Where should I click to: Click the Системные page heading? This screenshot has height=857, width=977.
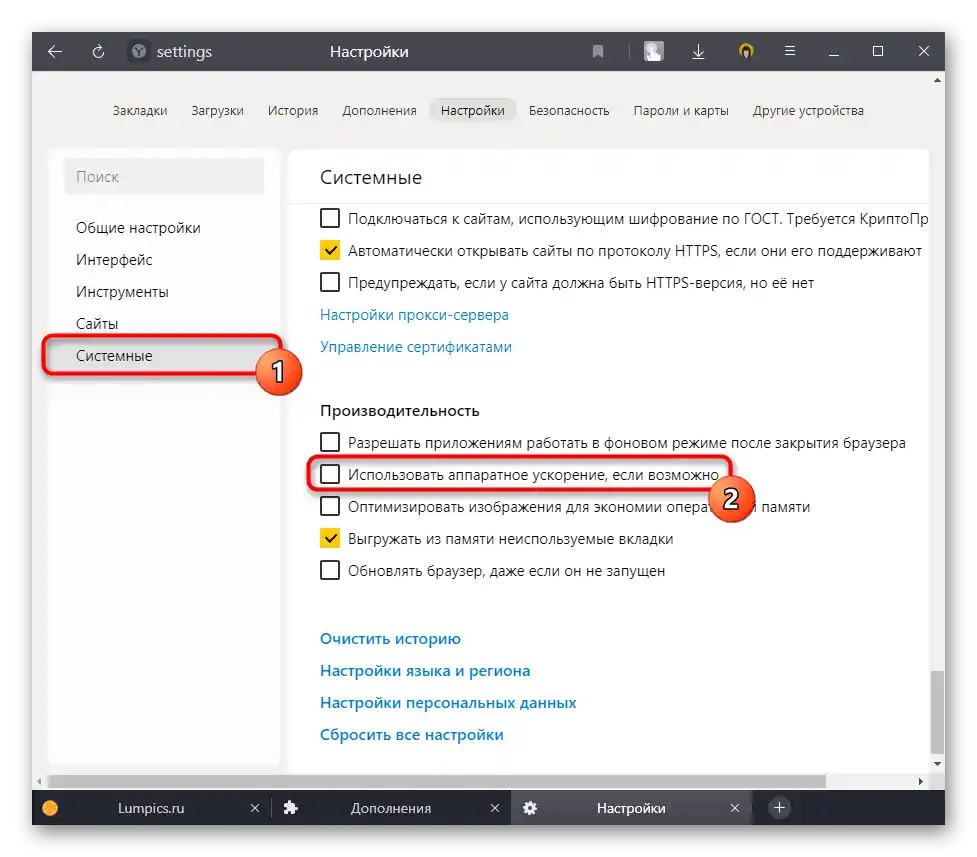click(371, 178)
